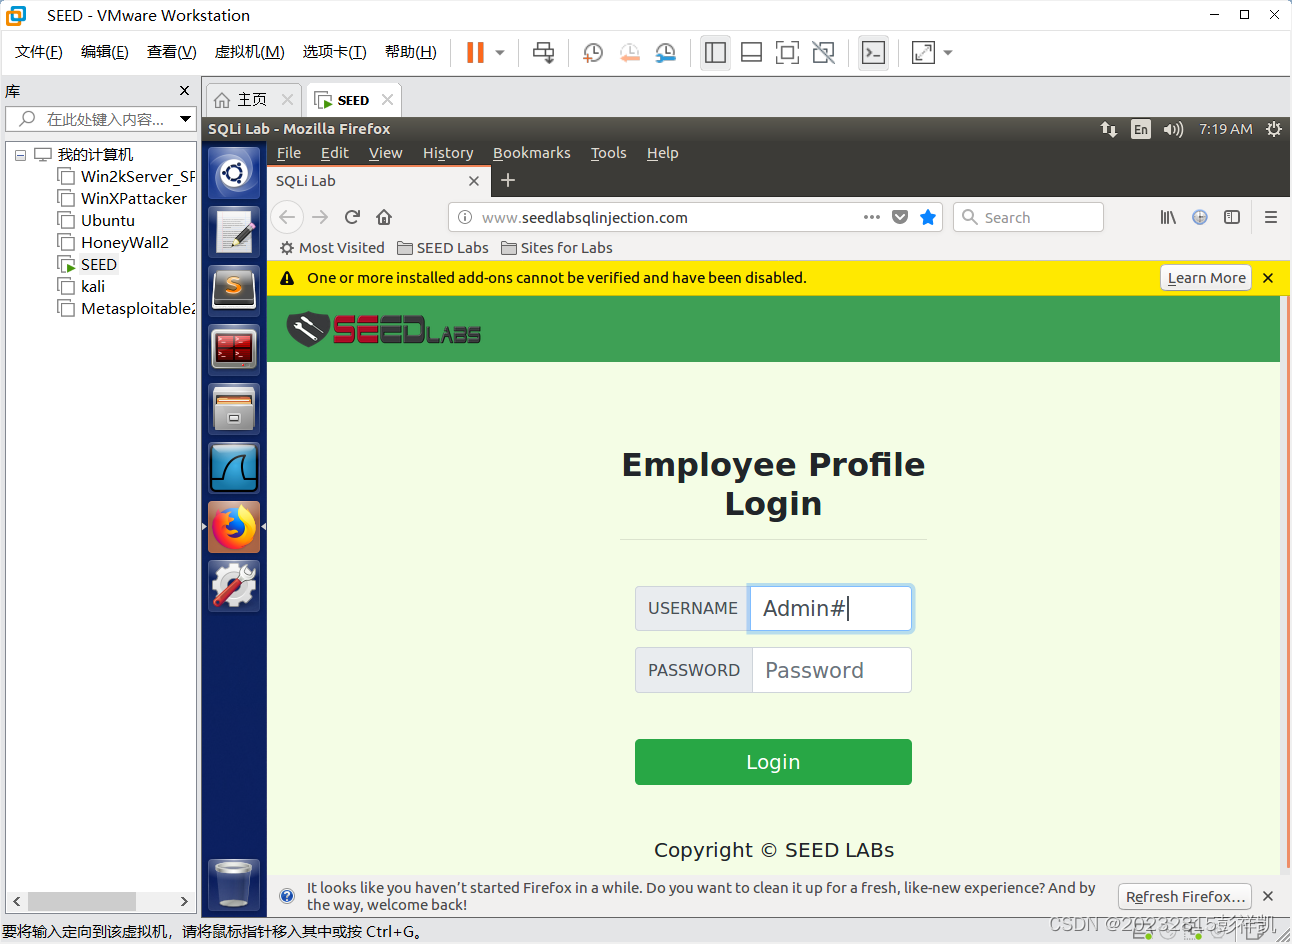Screen dimensions: 1292x944
Task: Open the 虚拟机(M) menu
Action: point(249,52)
